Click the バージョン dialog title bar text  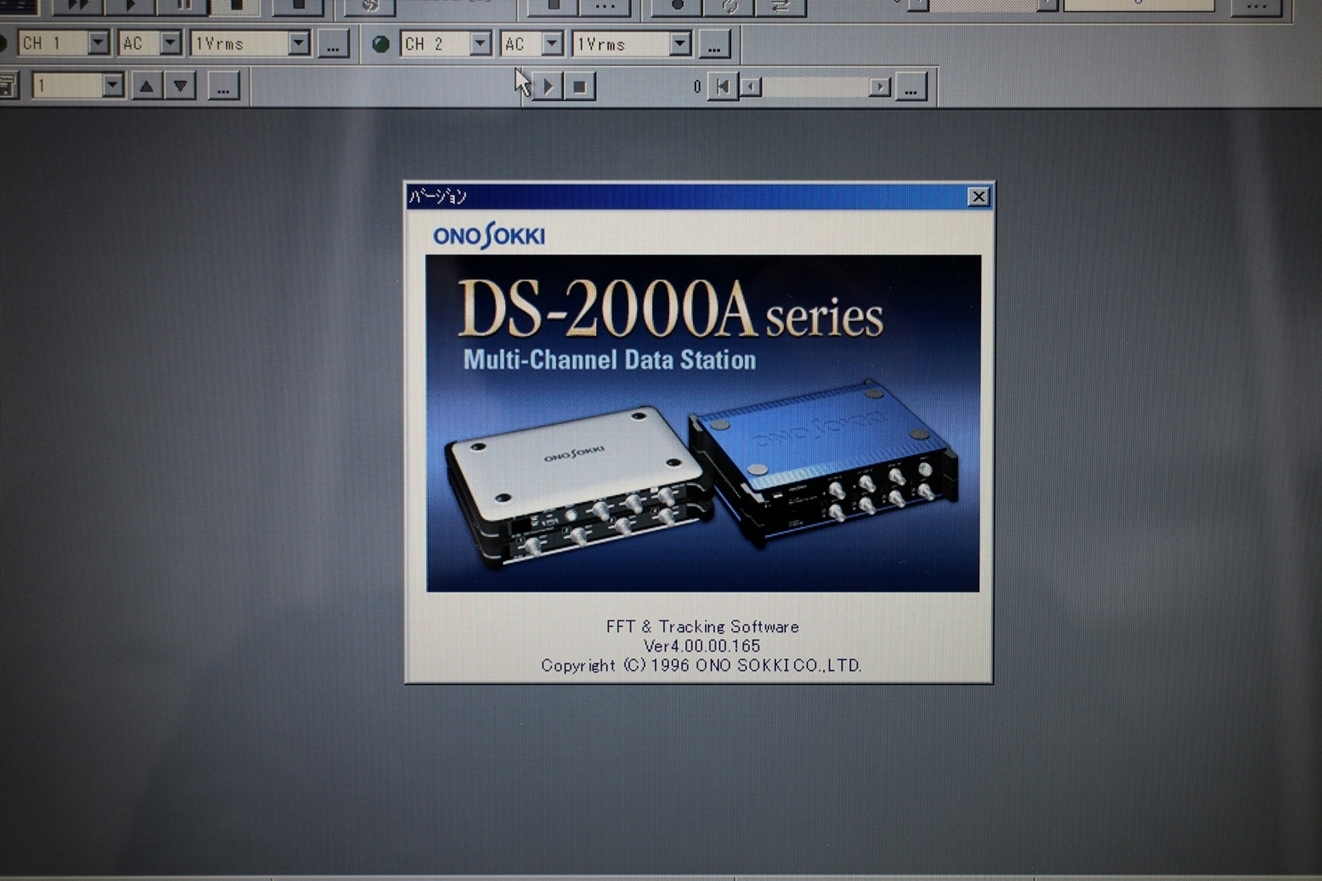coord(438,197)
